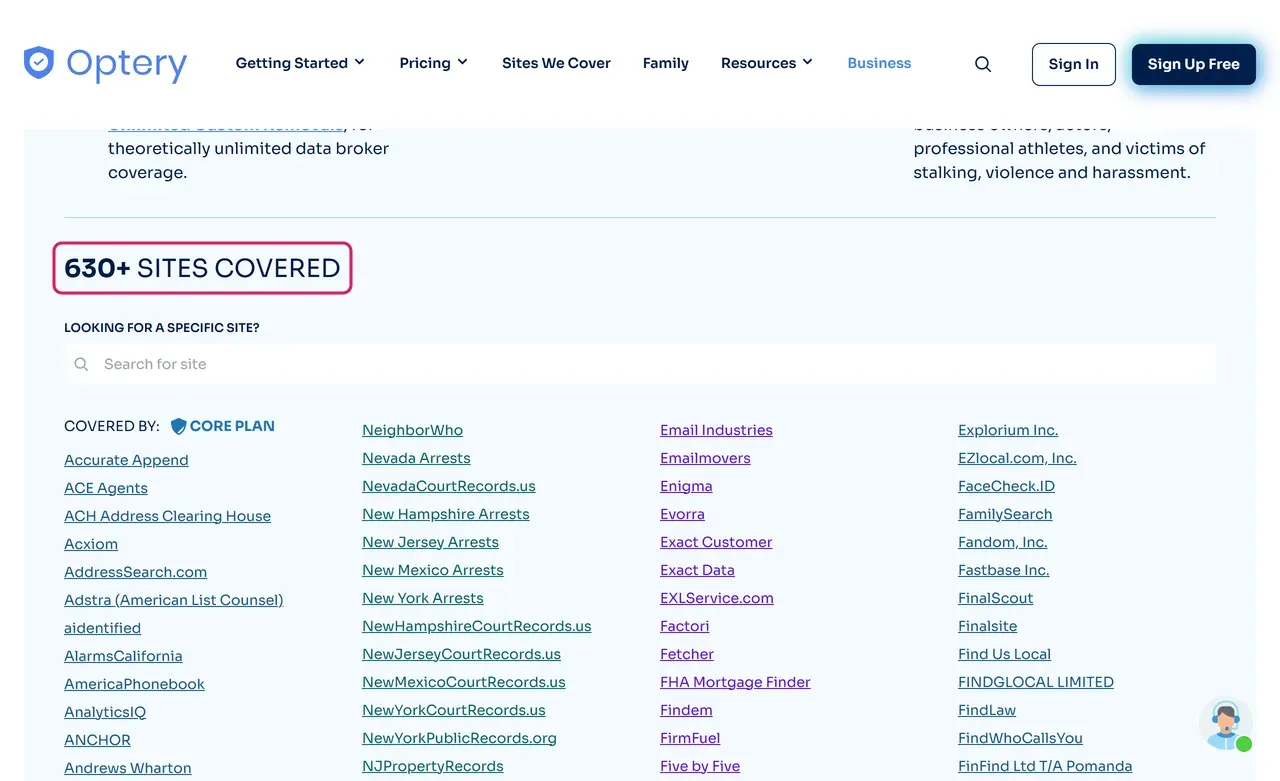
Task: Open the Exact Data link
Action: pos(697,570)
